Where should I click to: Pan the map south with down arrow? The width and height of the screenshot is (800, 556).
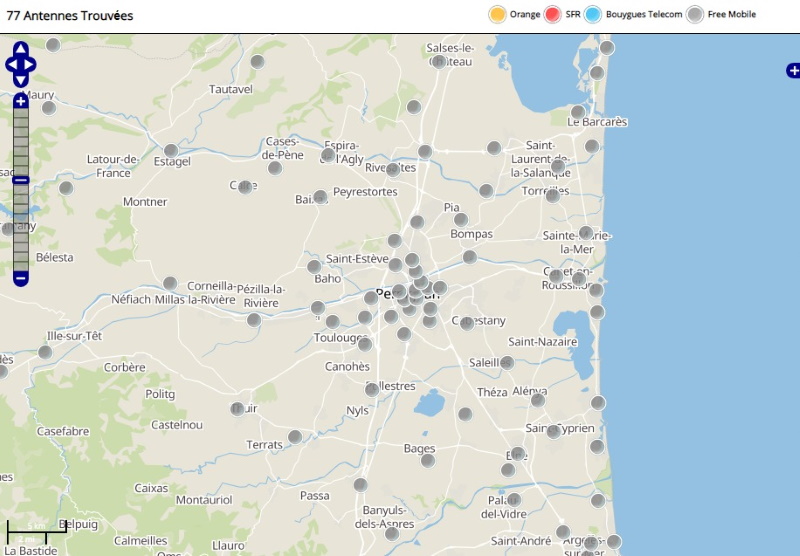(x=21, y=81)
